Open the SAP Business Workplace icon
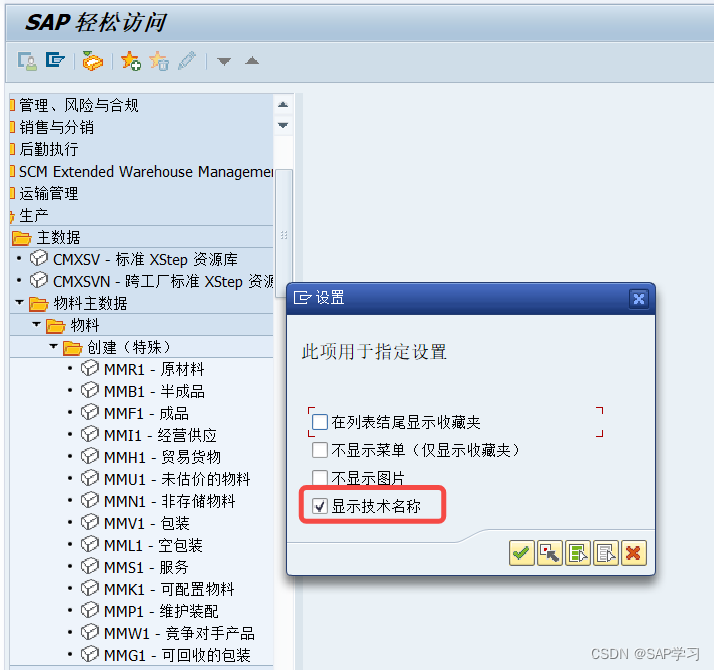This screenshot has height=670, width=714. pos(92,61)
